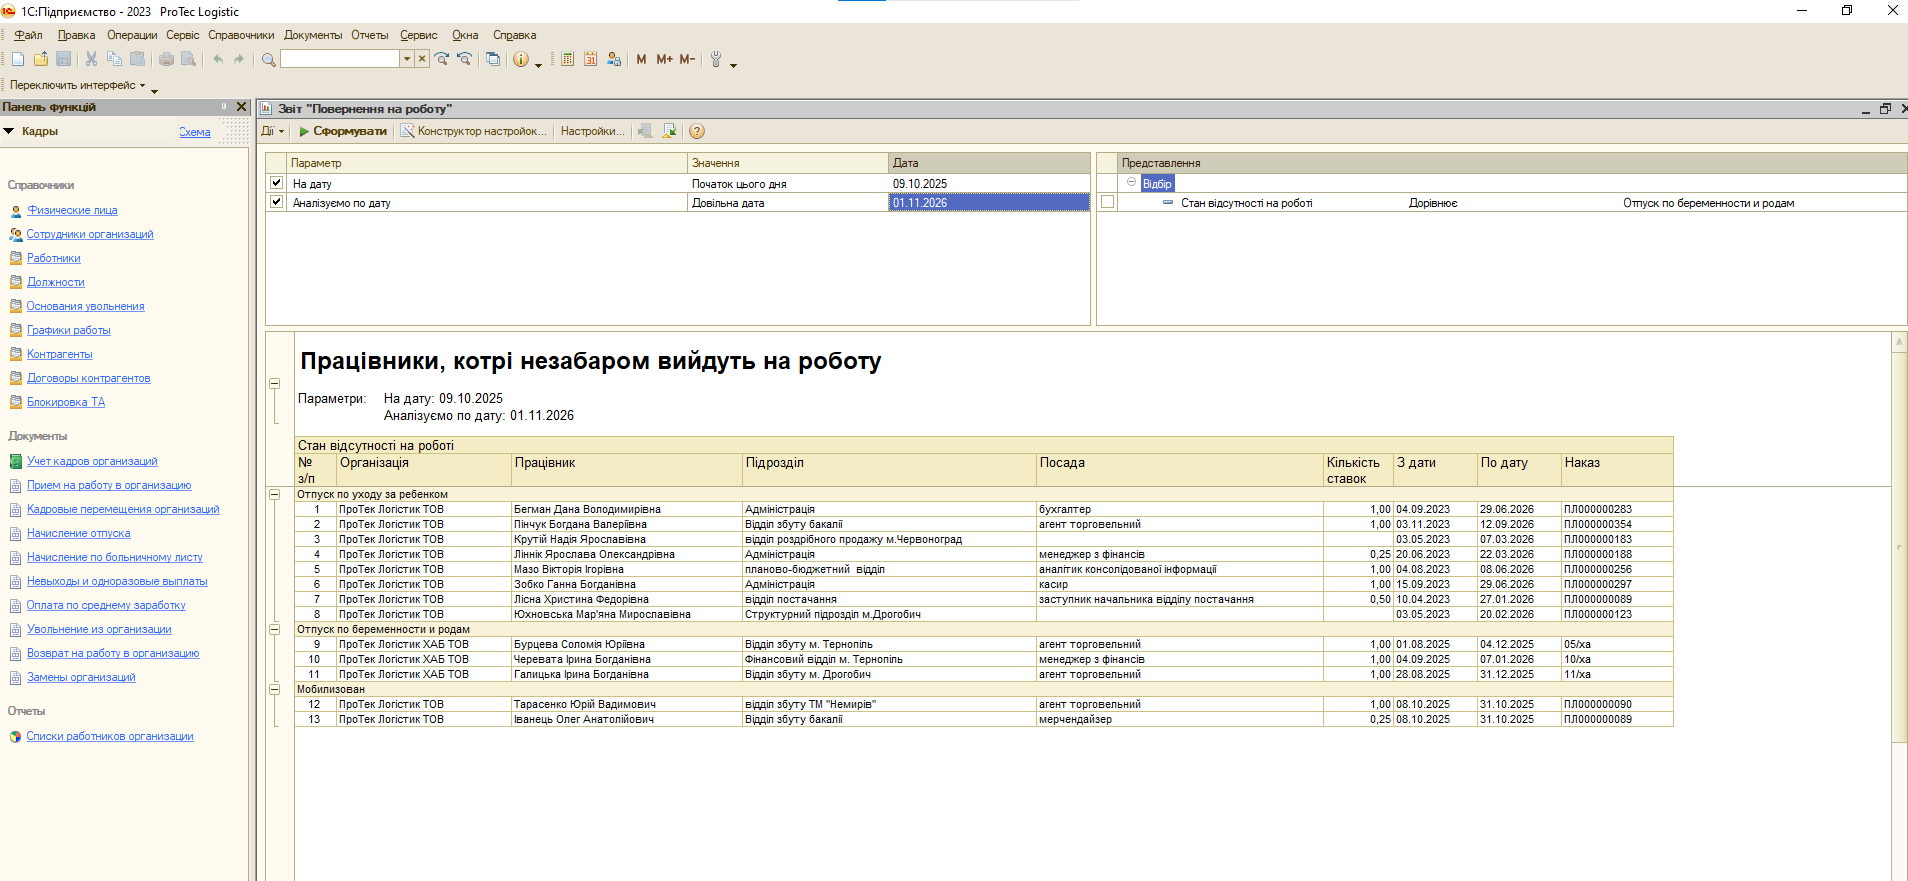Open 'Сотрудники организаций' link
Screen dimensions: 1908x881
tap(90, 234)
